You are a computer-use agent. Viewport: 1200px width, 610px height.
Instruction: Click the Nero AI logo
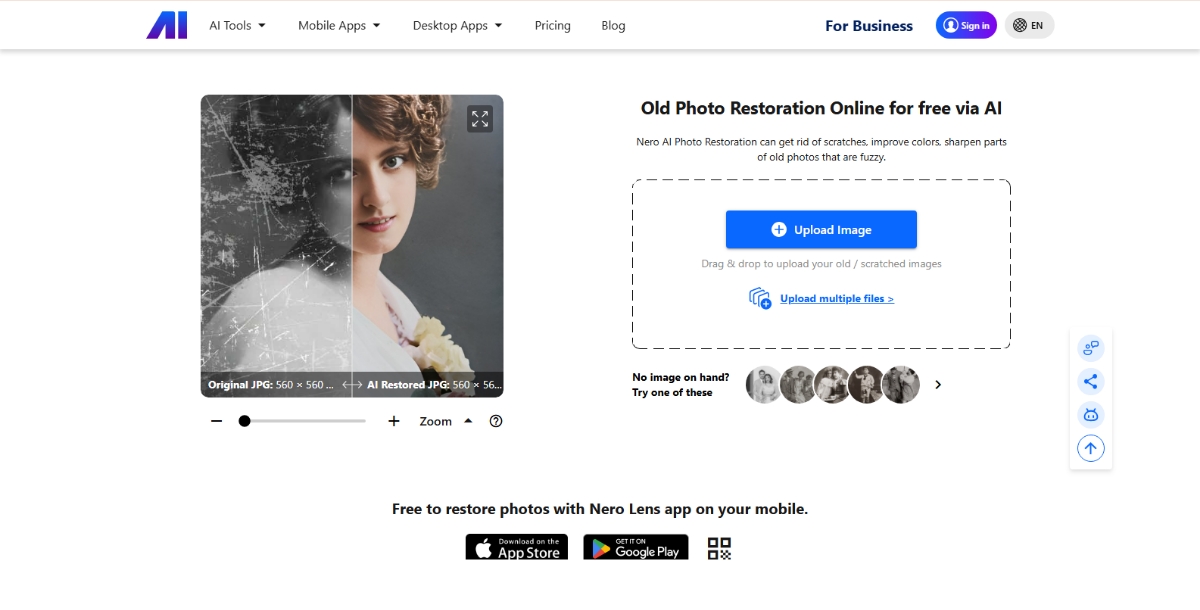pos(167,26)
